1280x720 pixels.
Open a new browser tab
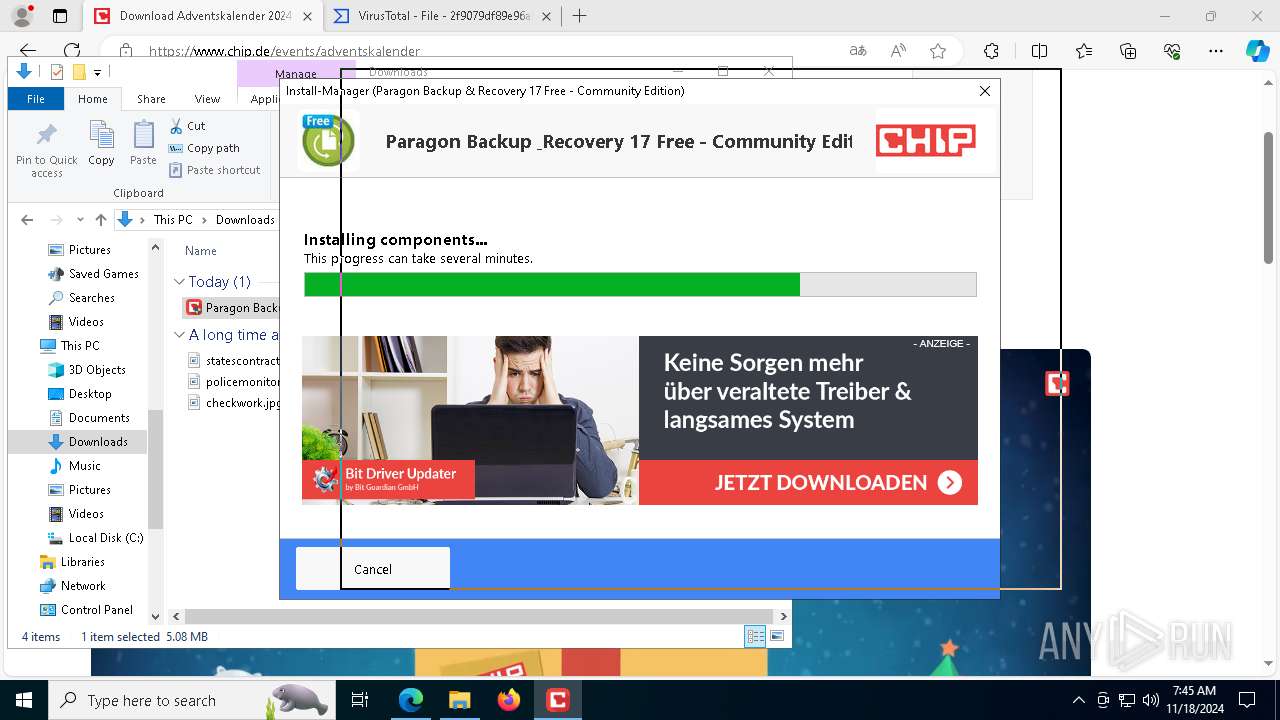[x=579, y=16]
